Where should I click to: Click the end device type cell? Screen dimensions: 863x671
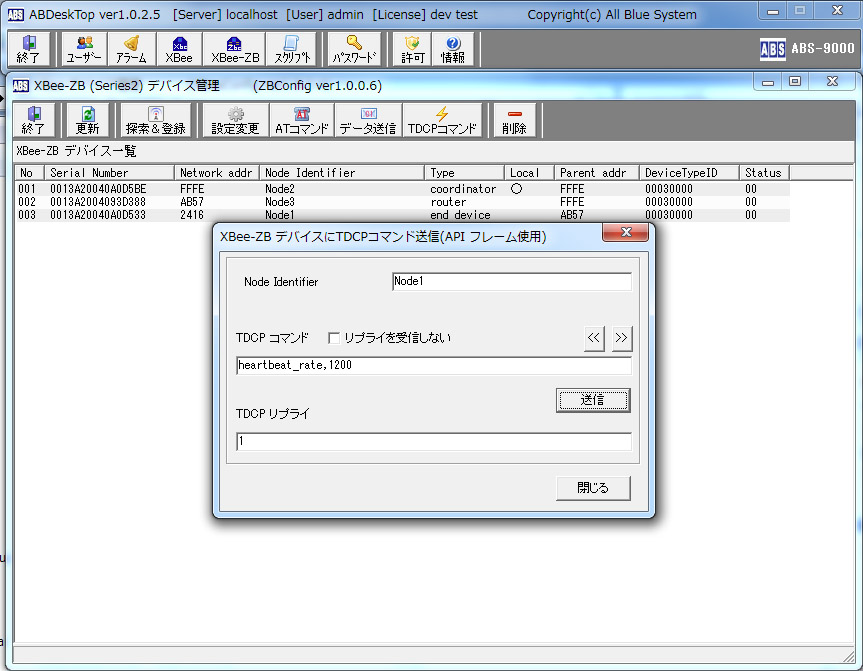click(460, 215)
